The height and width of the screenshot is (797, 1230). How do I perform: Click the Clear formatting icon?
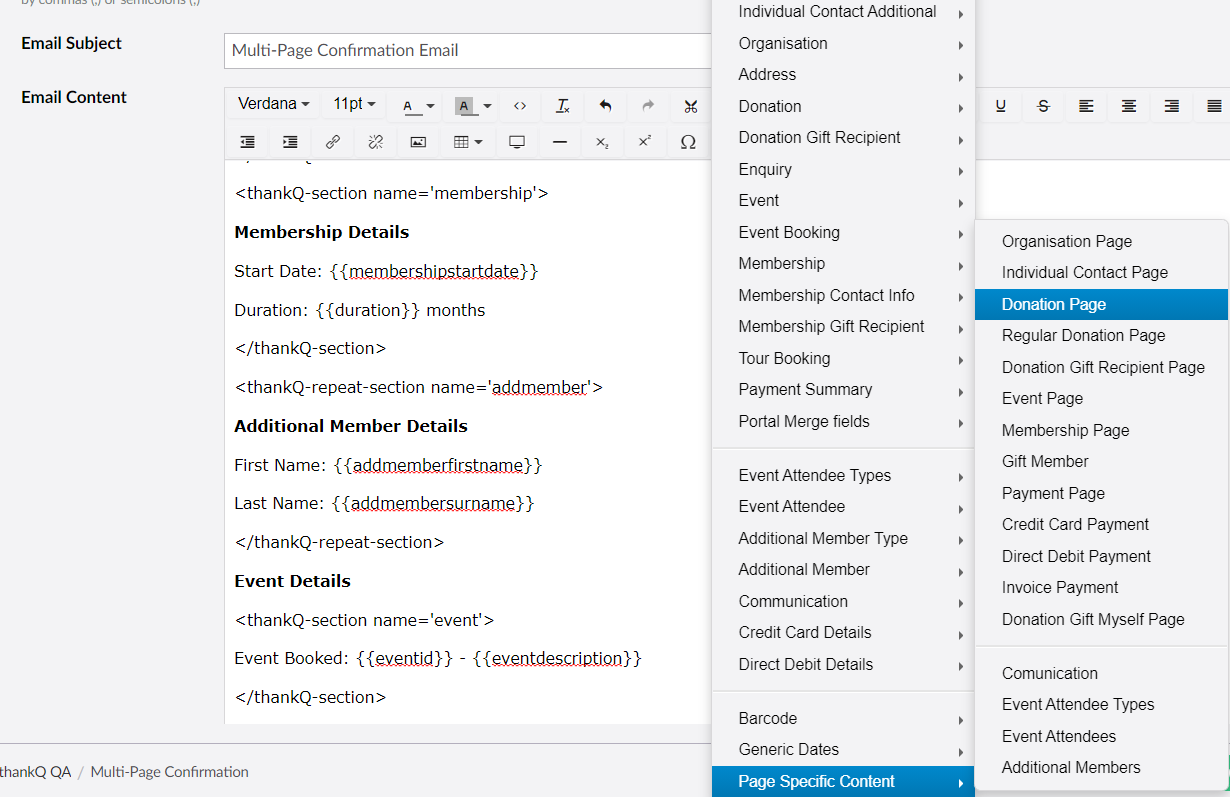point(562,105)
